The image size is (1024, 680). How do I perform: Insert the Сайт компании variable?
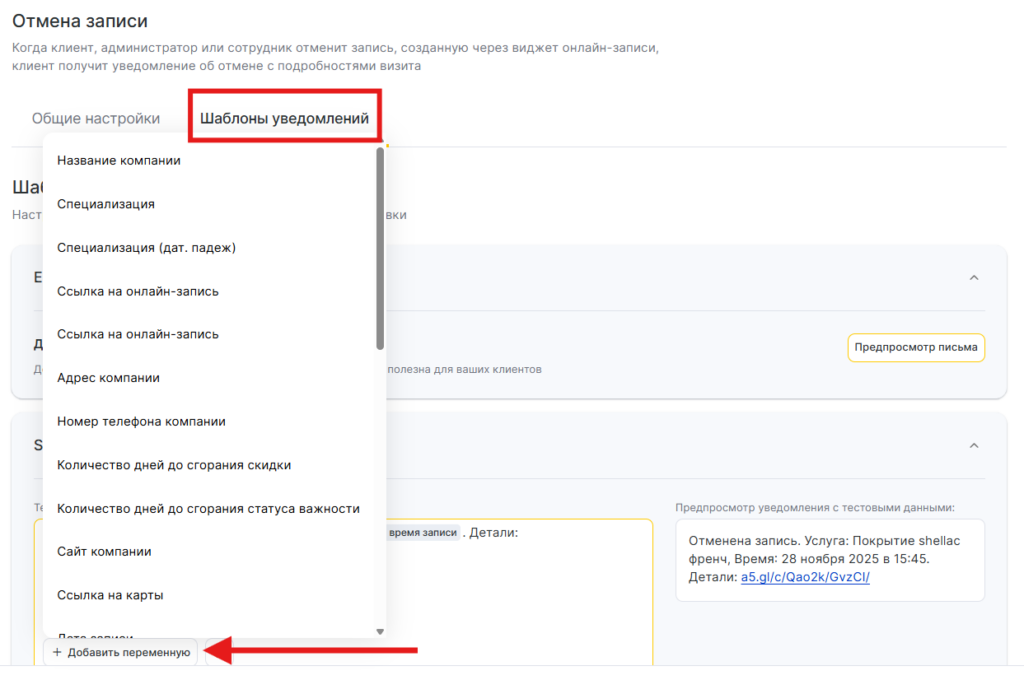point(104,551)
